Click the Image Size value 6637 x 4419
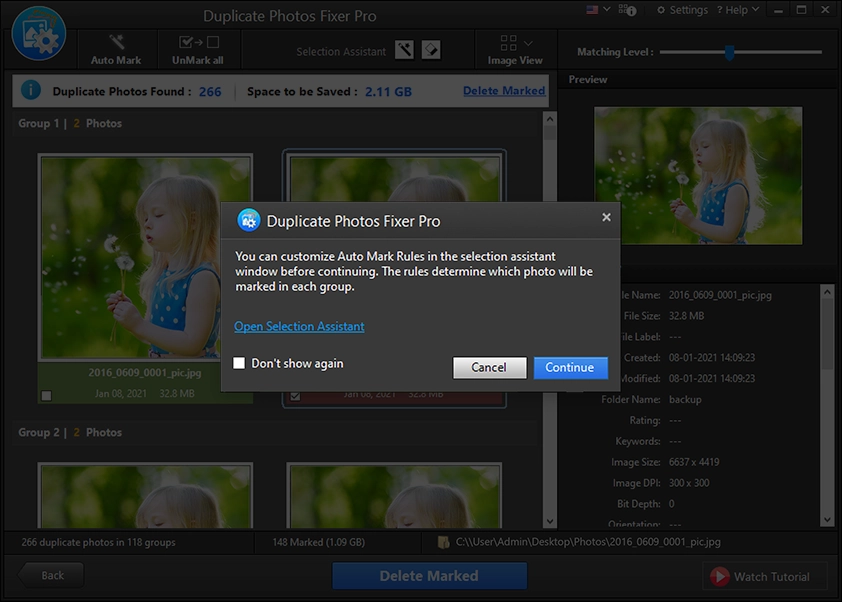842x602 pixels. pyautogui.click(x=694, y=462)
